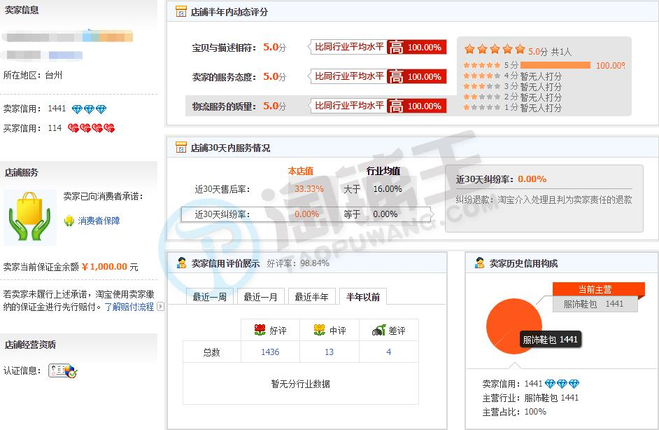Screen dimensions: 659x430
Task: Click the five gold stars rating
Action: click(494, 49)
